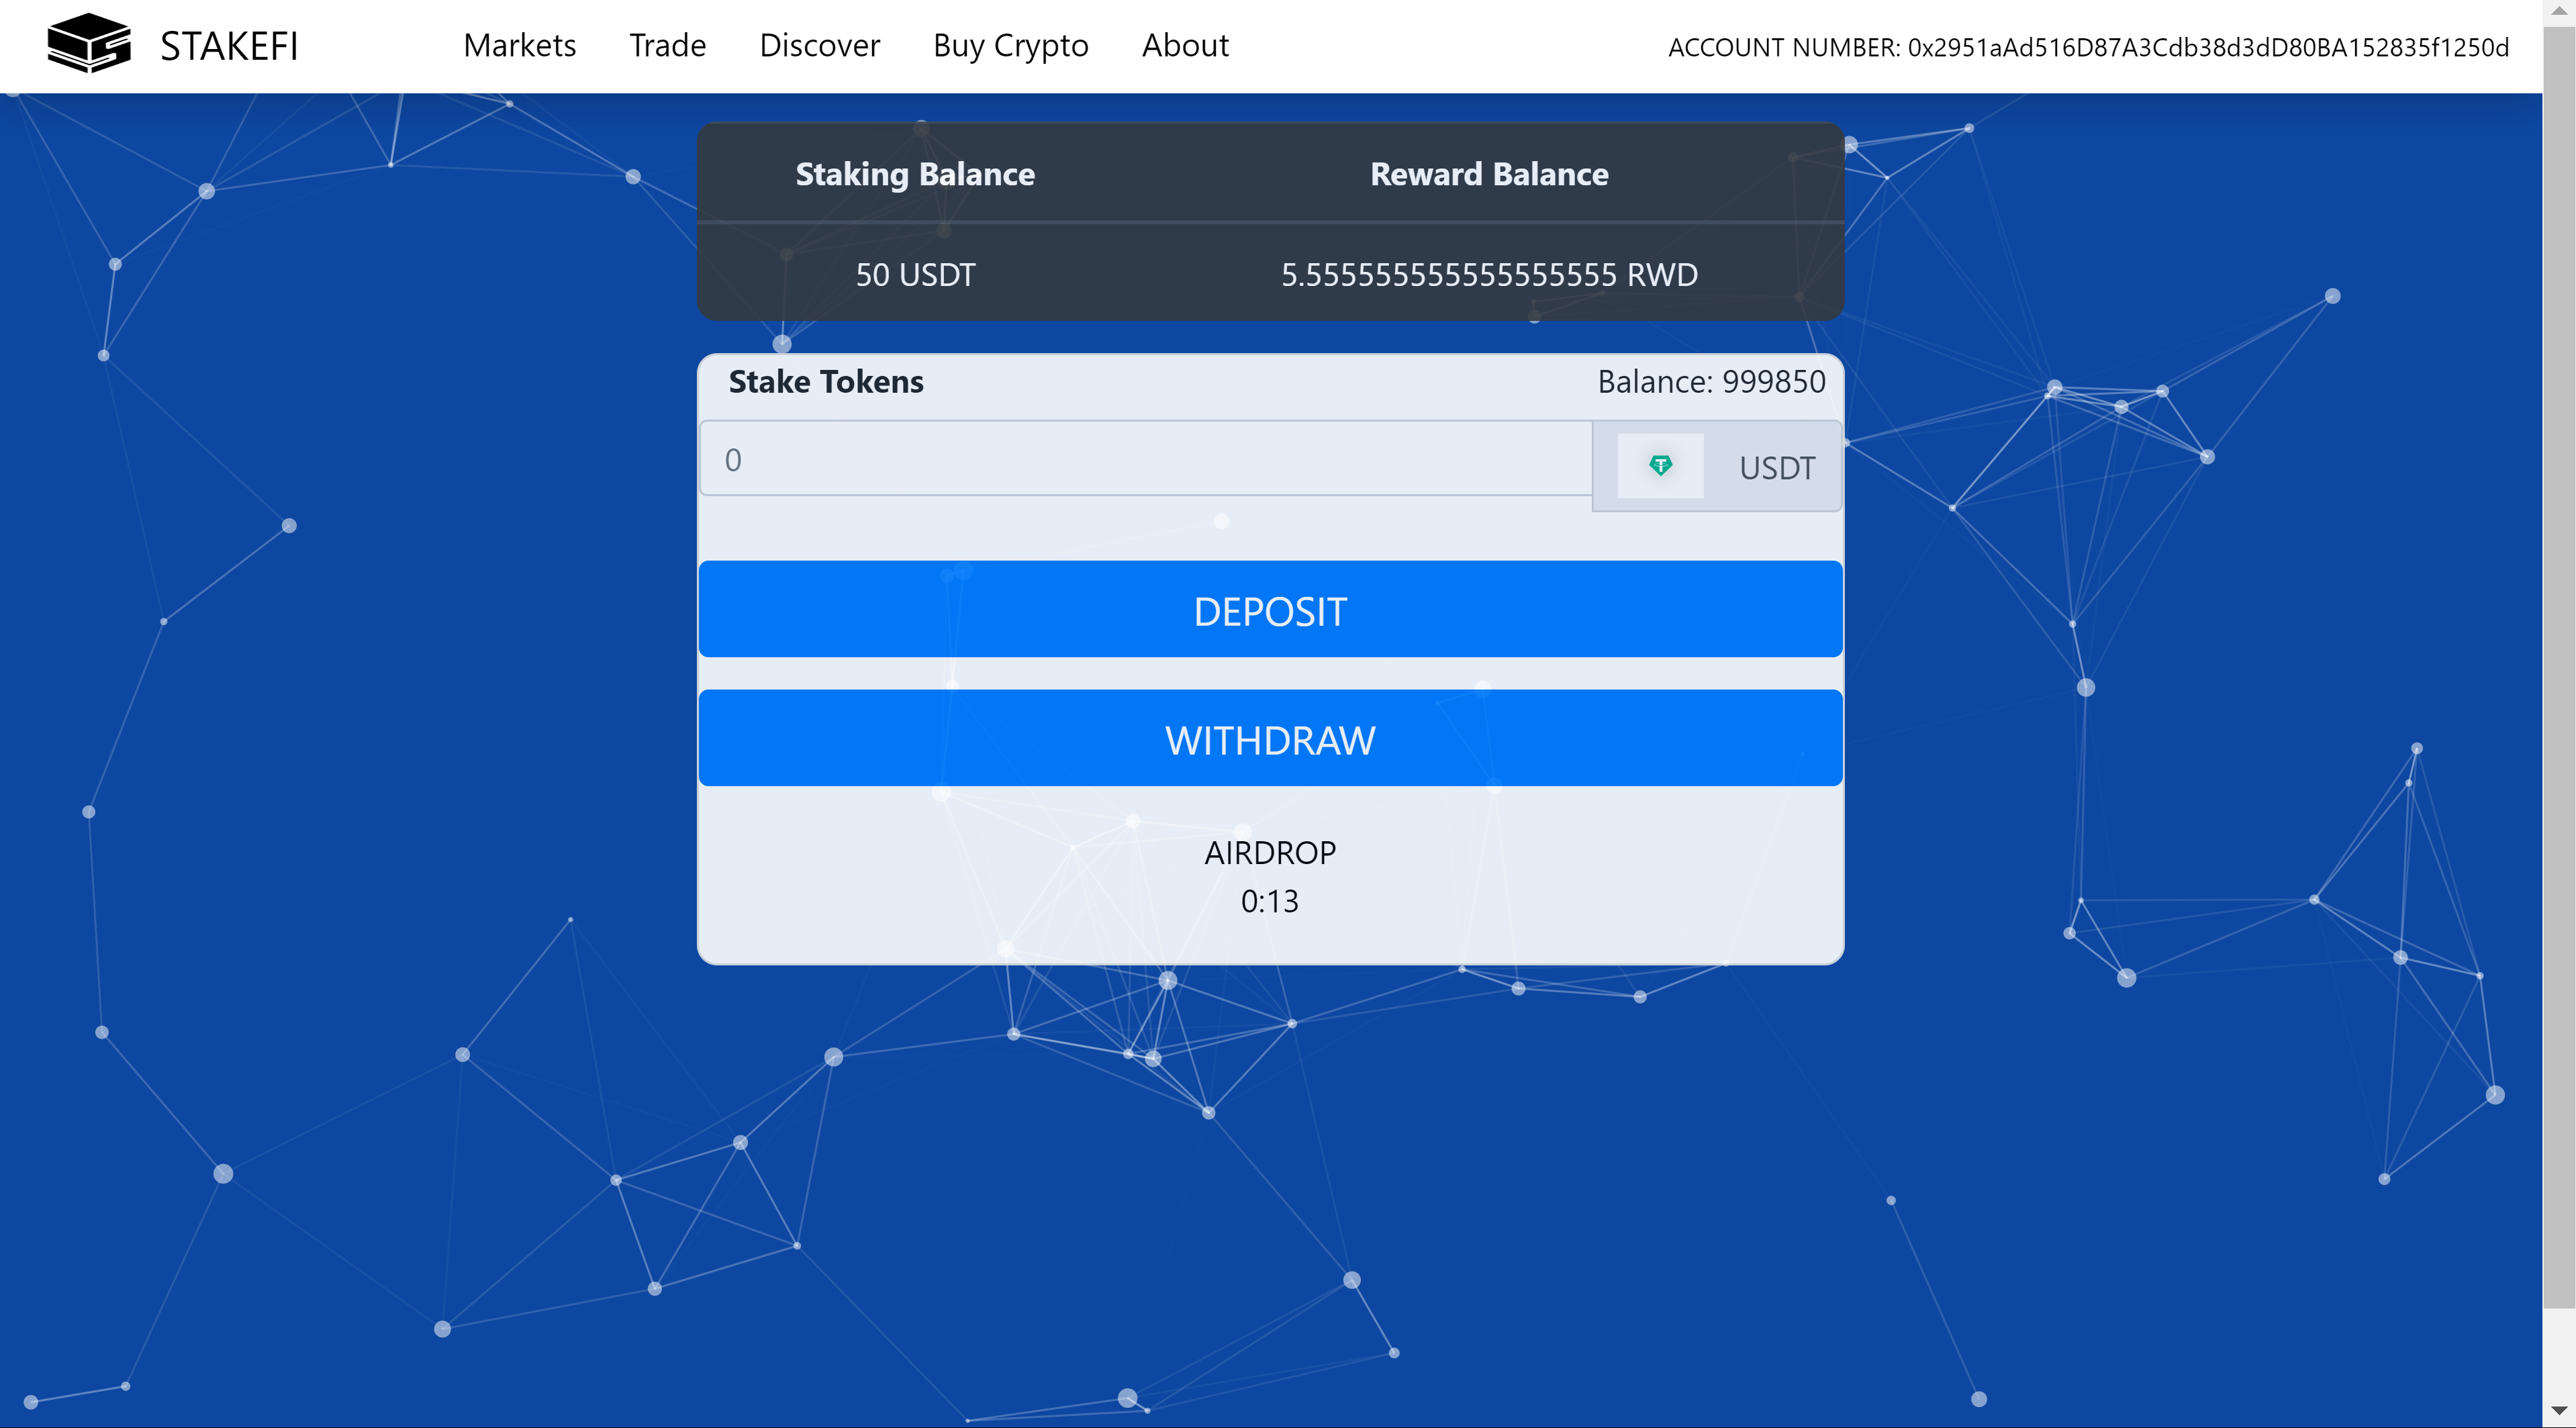Focus the stake amount input field

pyautogui.click(x=1145, y=459)
